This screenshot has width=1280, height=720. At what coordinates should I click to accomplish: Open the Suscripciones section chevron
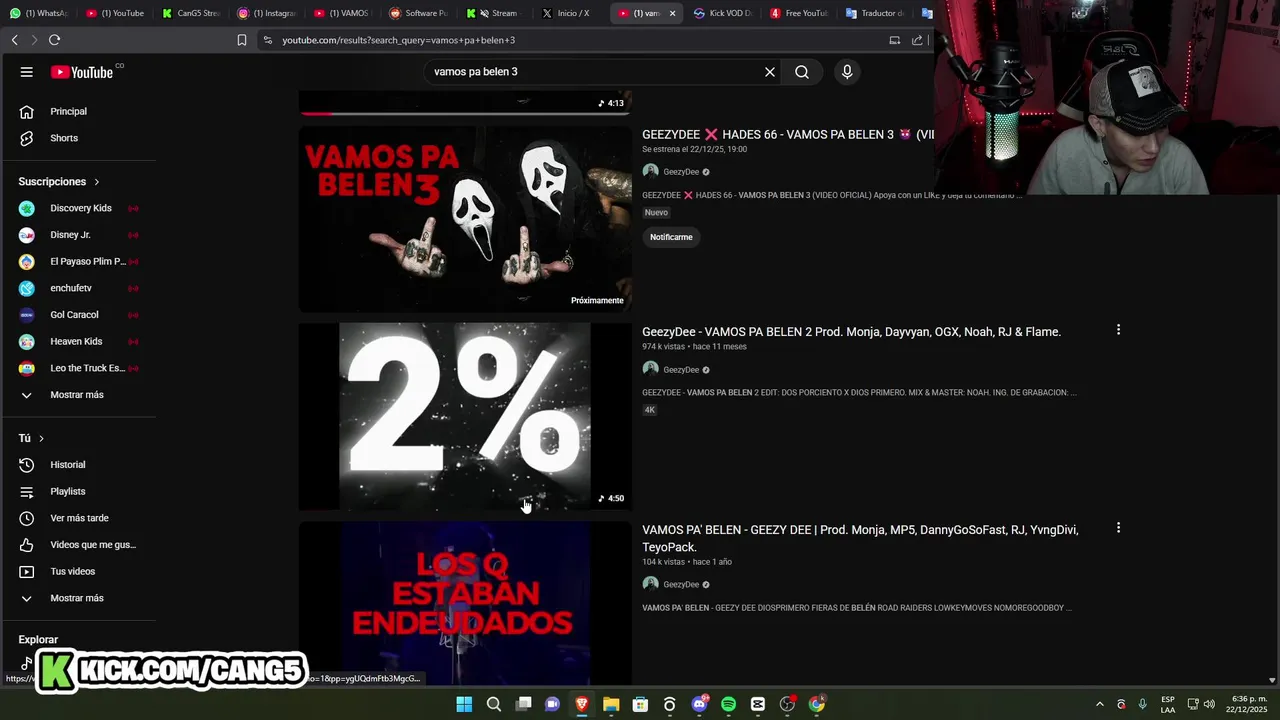coord(97,182)
